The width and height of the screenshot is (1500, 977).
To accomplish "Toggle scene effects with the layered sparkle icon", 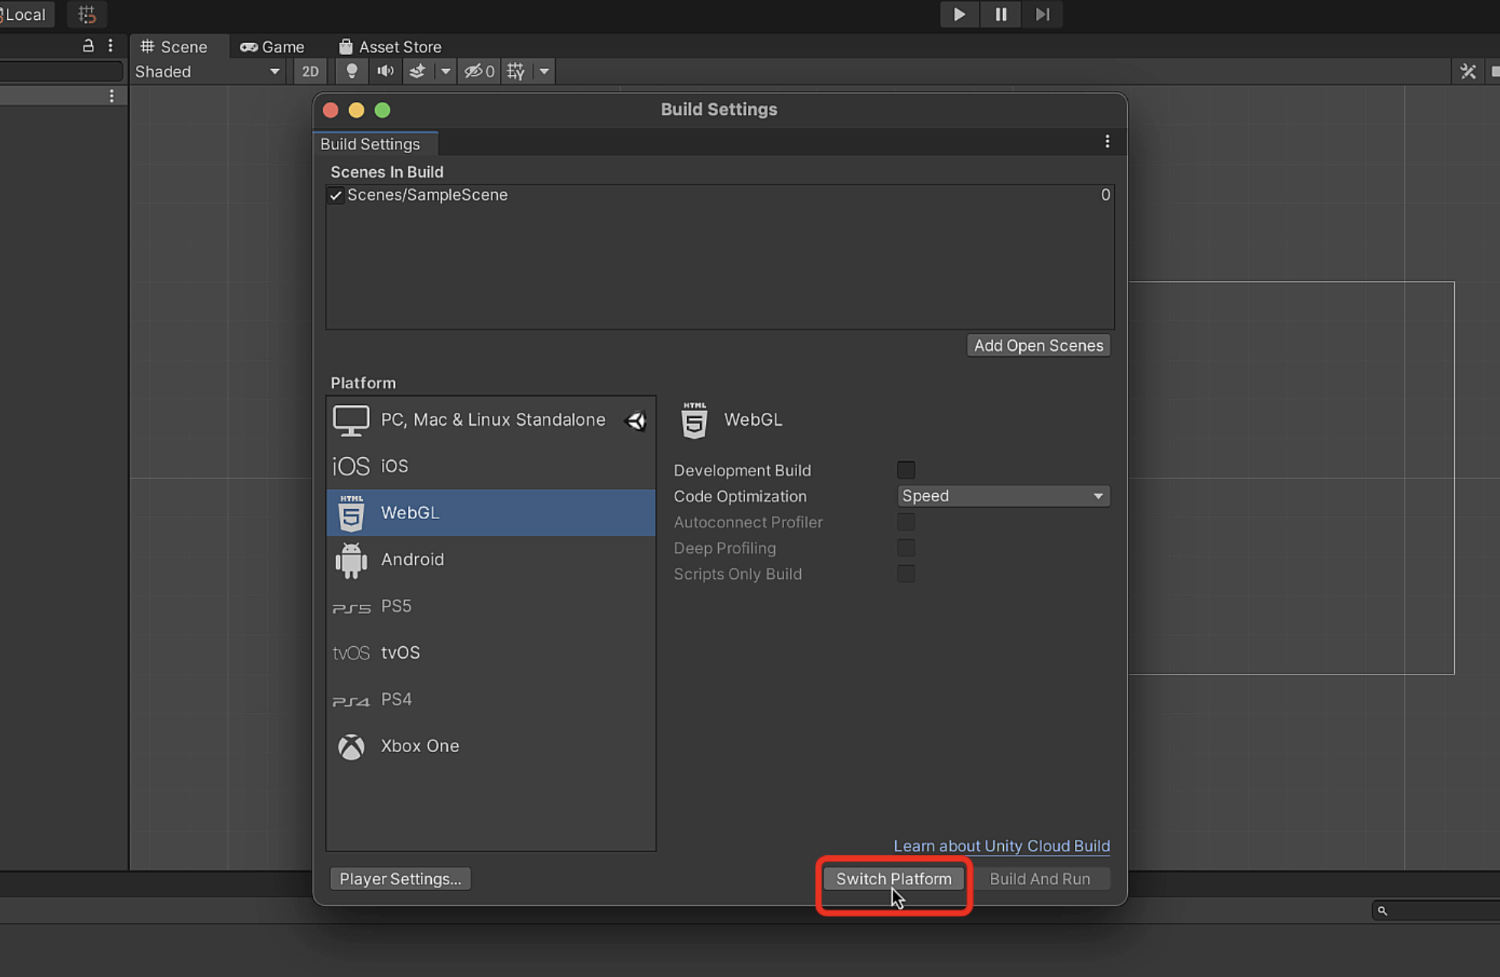I will point(418,71).
